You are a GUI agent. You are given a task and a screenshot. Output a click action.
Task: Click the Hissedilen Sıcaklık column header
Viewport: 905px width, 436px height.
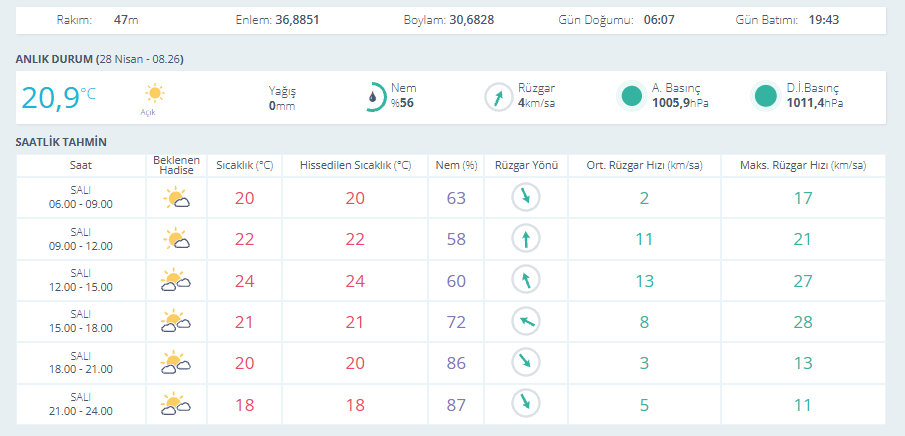[355, 165]
